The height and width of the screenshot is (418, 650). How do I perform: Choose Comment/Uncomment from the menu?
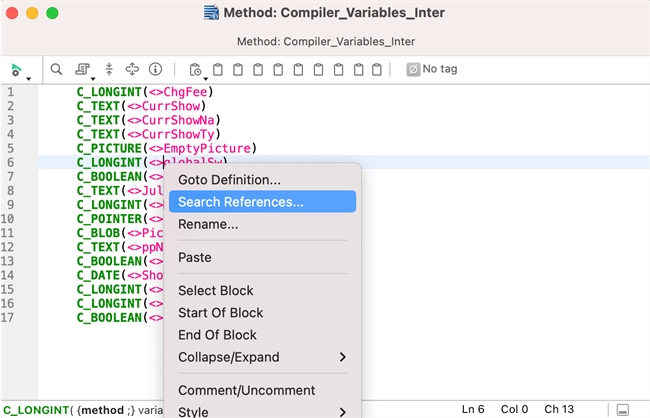(246, 390)
